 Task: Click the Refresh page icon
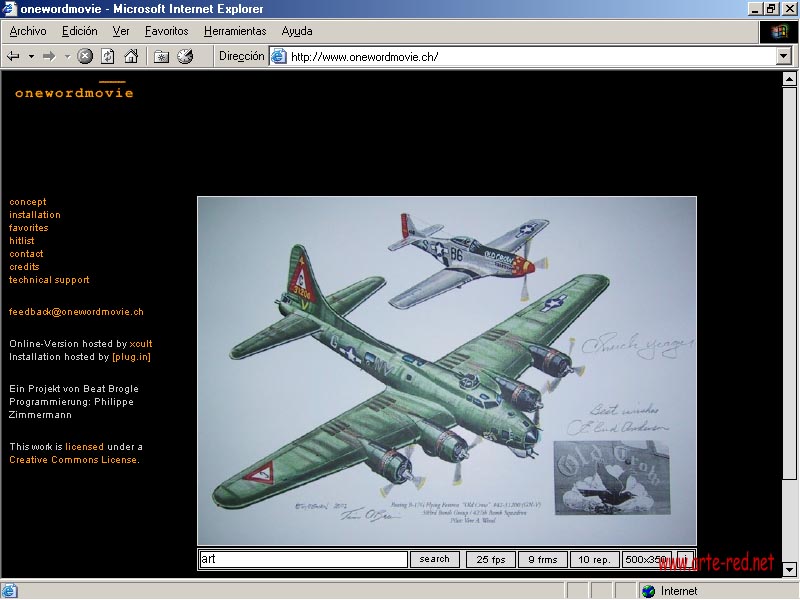[x=108, y=57]
